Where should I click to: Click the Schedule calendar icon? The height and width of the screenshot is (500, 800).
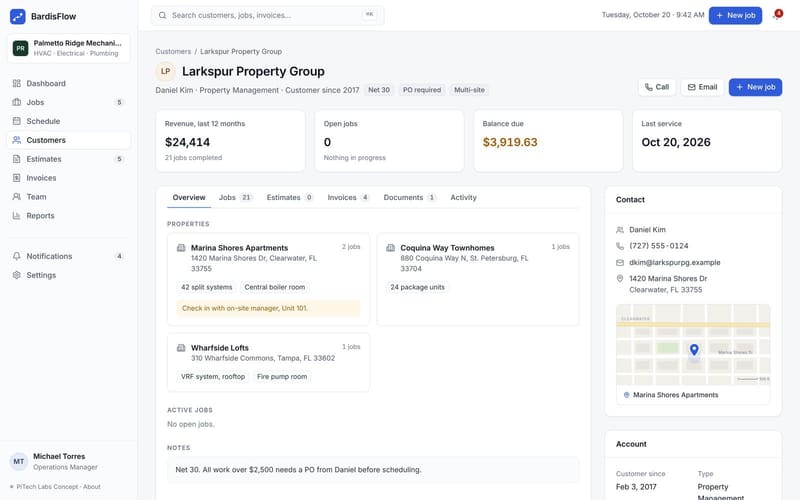pyautogui.click(x=17, y=121)
